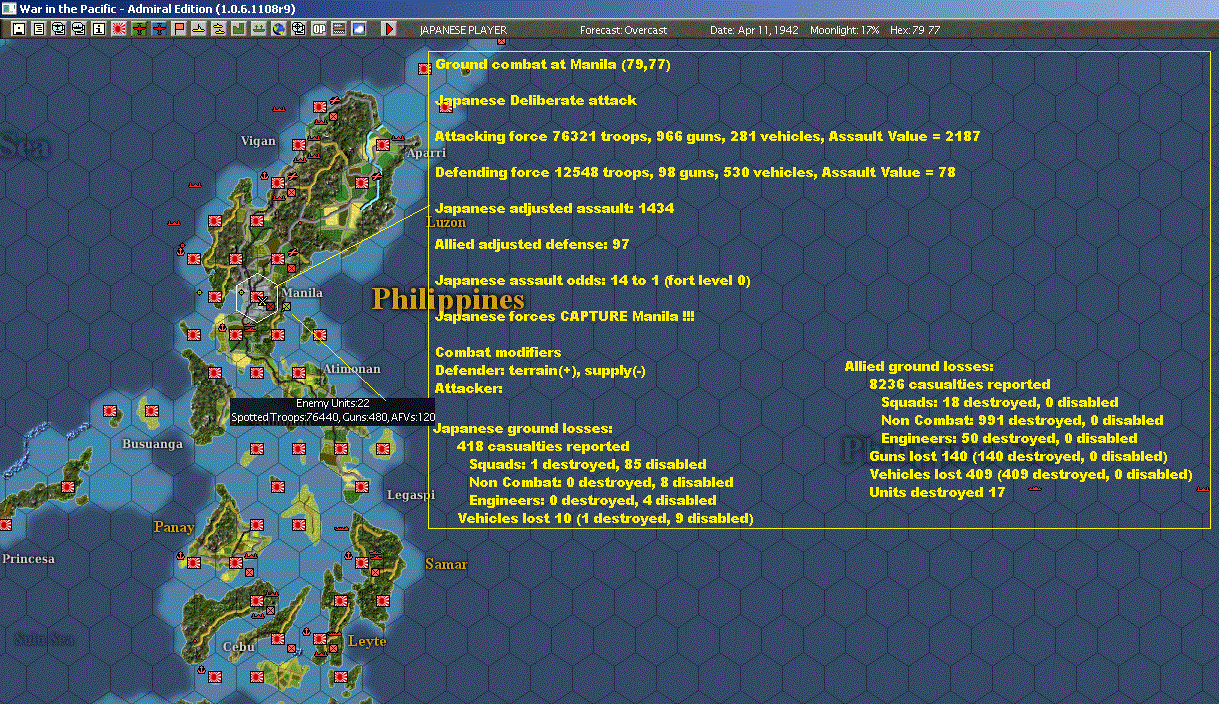
Task: Click '418 casualties reported' line
Action: click(x=543, y=446)
